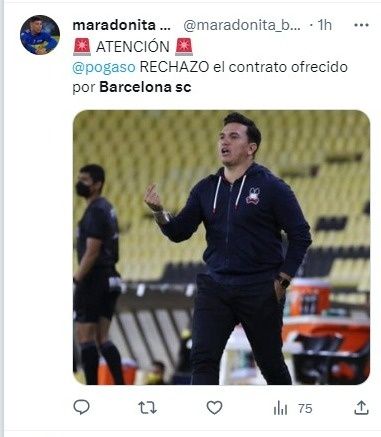Viewport: 381px width, 437px height.
Task: Open tweet via text RECHAZO el contrato ofrecido
Action: (x=244, y=67)
